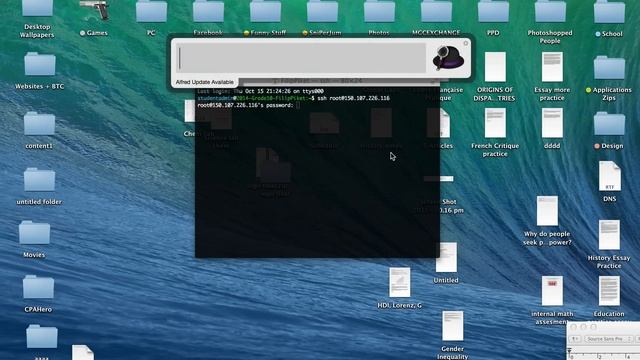Open the Alfred Update Available notice
Image resolution: width=640 pixels, height=360 pixels.
tap(204, 82)
